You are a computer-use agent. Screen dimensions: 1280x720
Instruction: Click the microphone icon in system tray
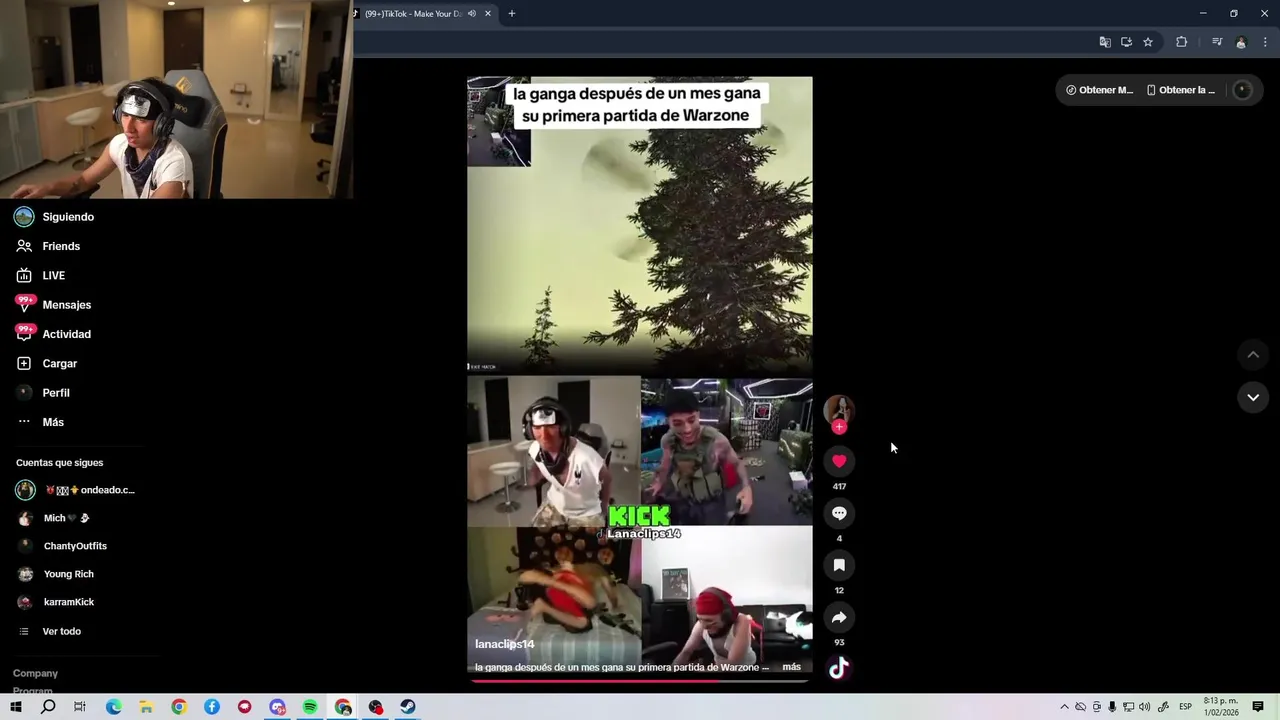pos(1112,707)
